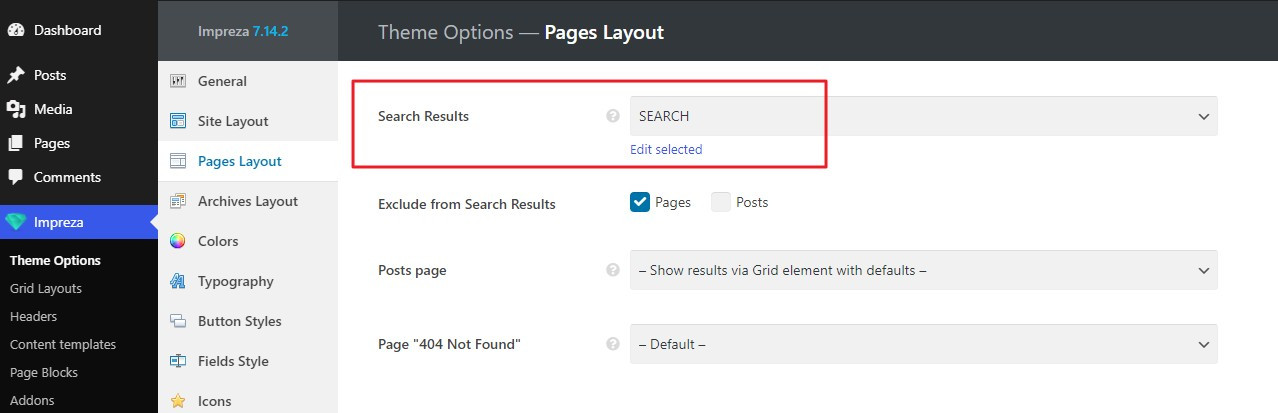
Task: Click the Typography letter icon
Action: pyautogui.click(x=178, y=281)
